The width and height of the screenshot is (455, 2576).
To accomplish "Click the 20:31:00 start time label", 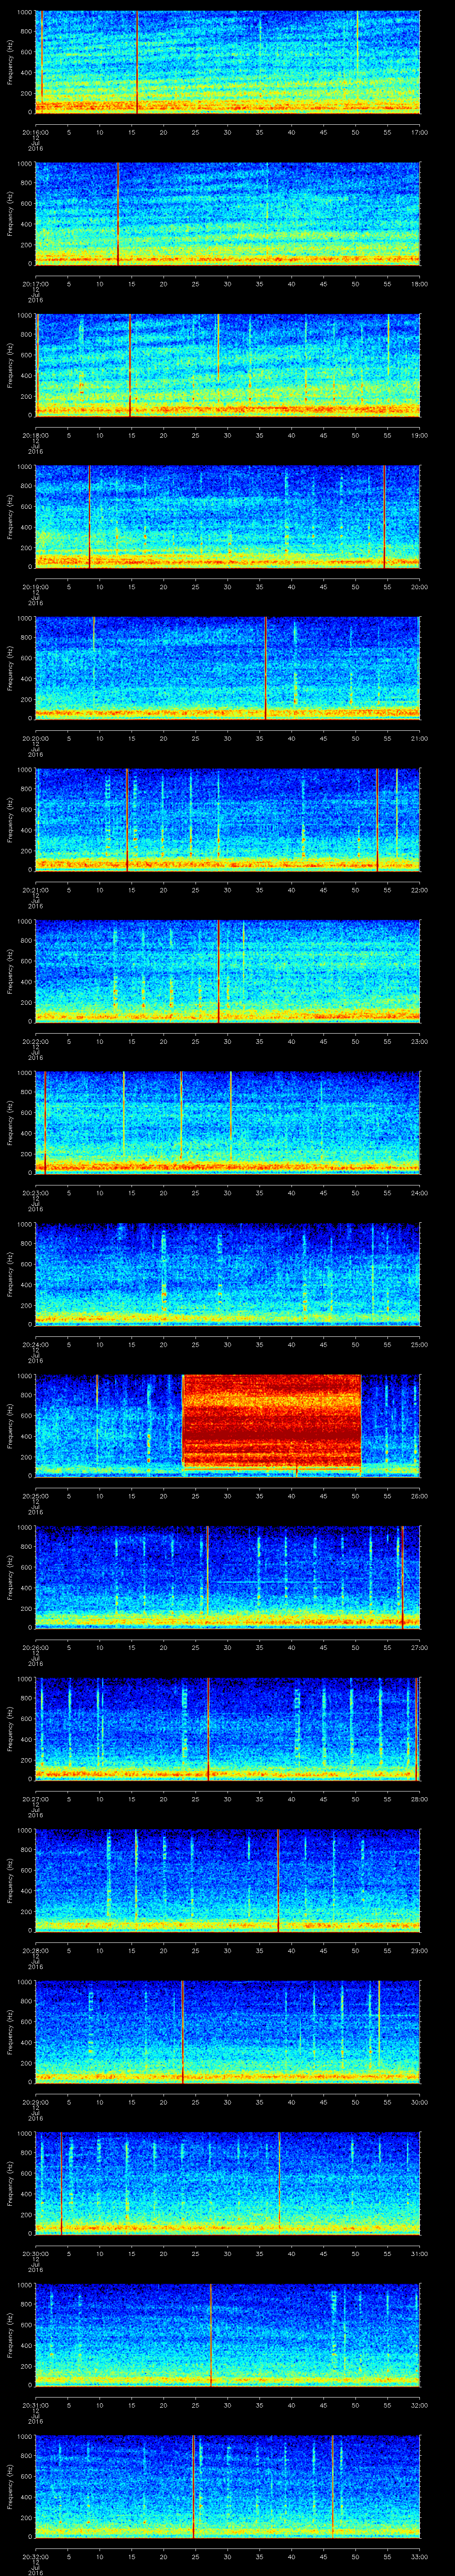I will 36,2404.
